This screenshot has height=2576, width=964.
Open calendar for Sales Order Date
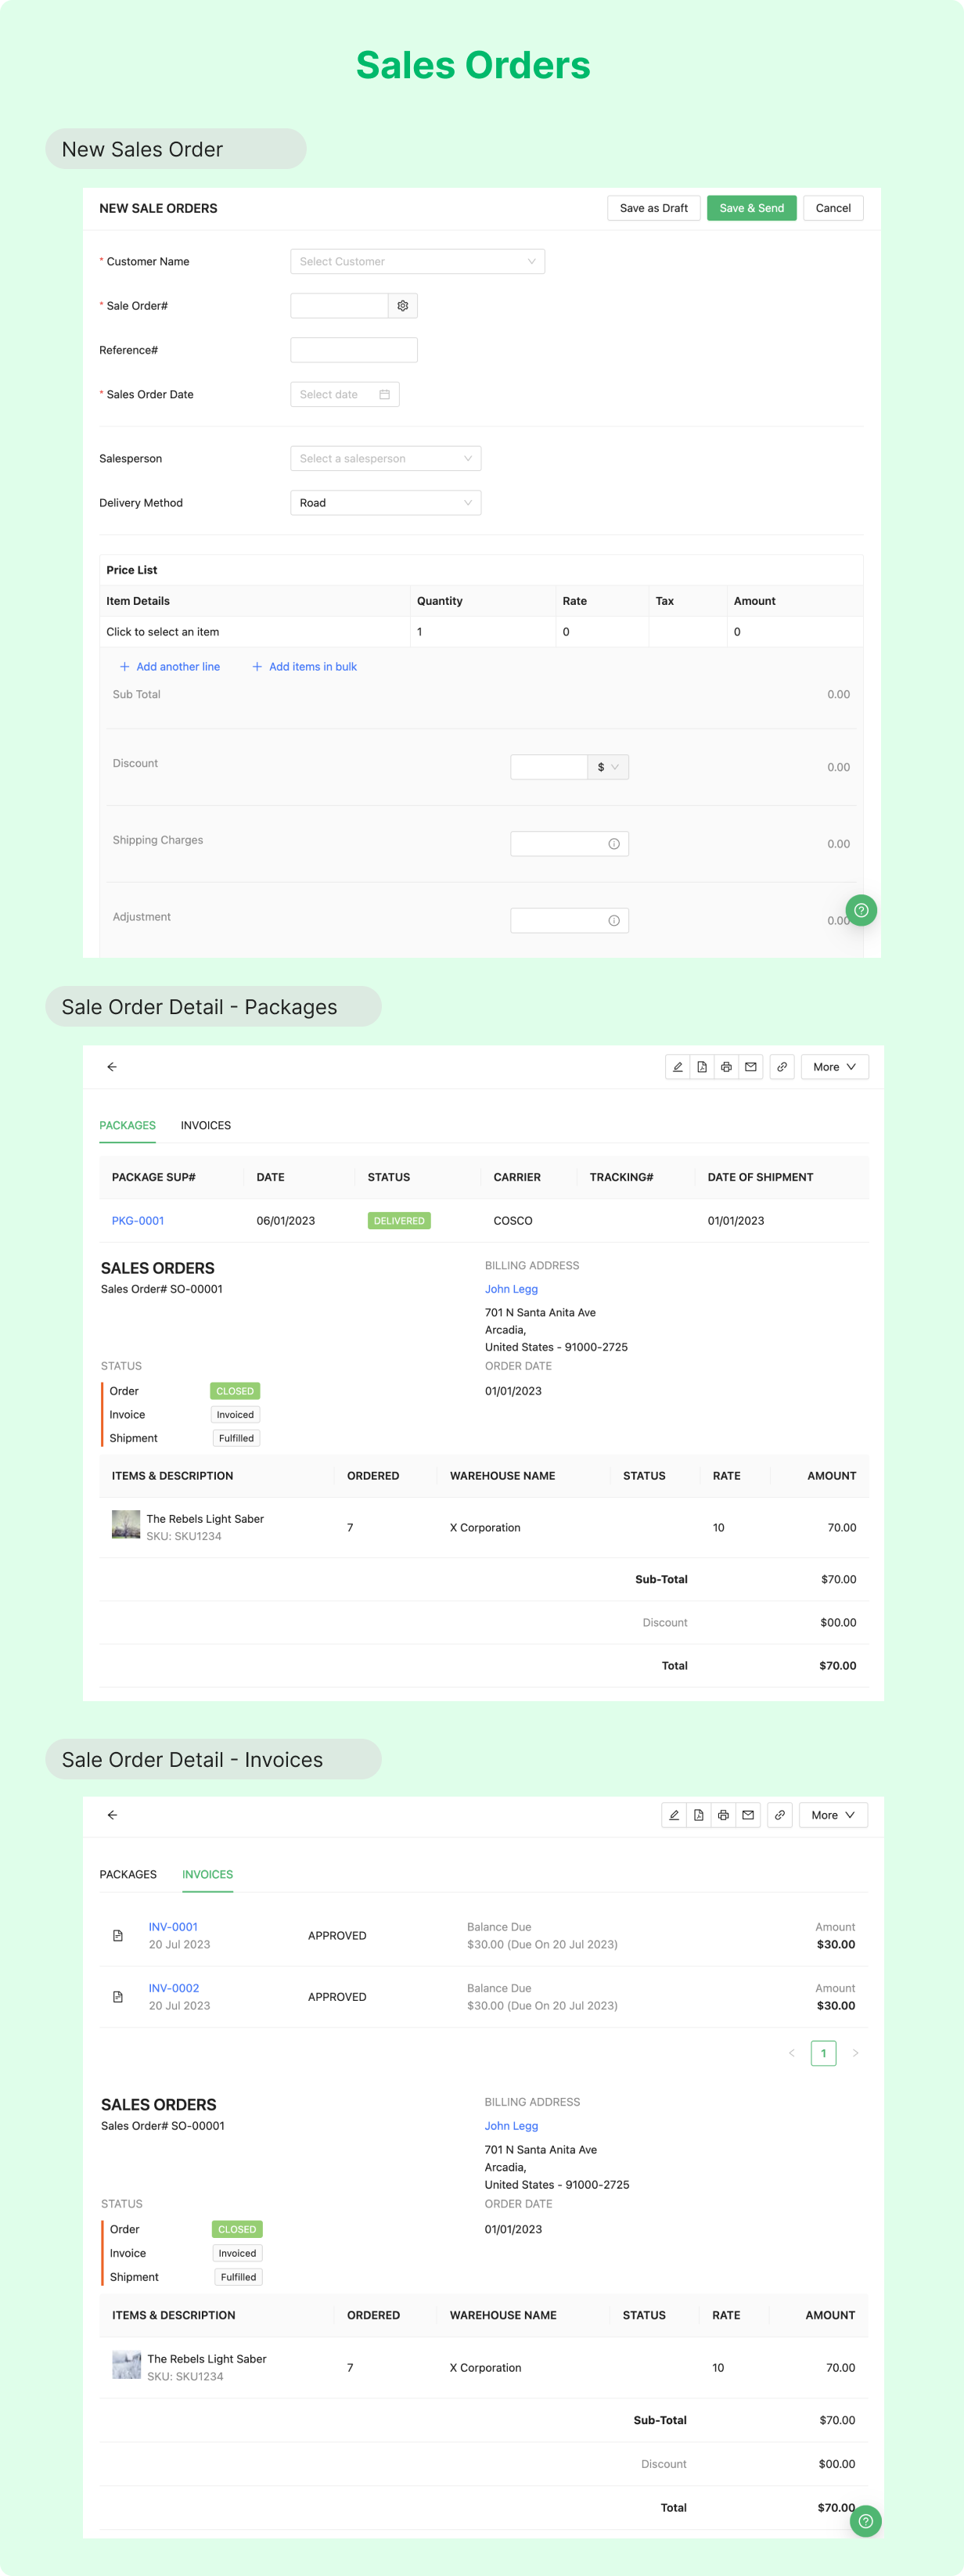tap(384, 395)
